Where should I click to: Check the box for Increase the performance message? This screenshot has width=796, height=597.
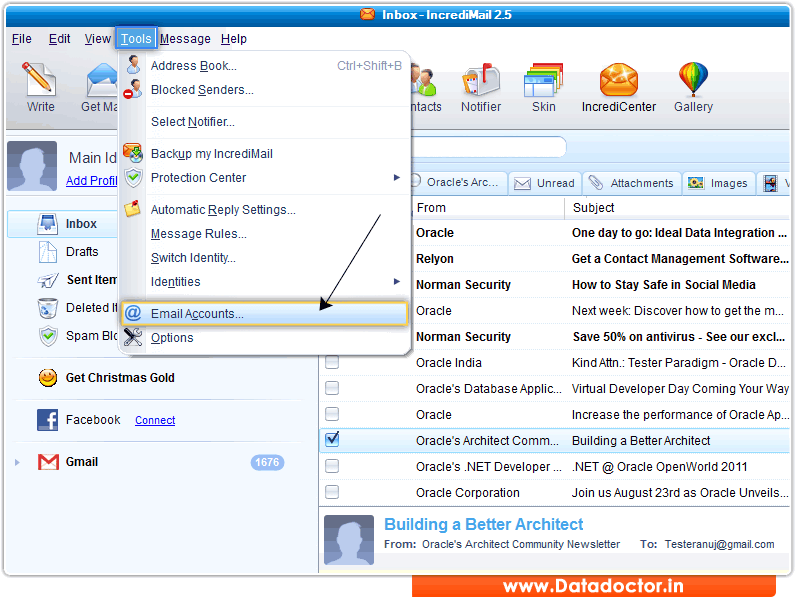tap(332, 414)
